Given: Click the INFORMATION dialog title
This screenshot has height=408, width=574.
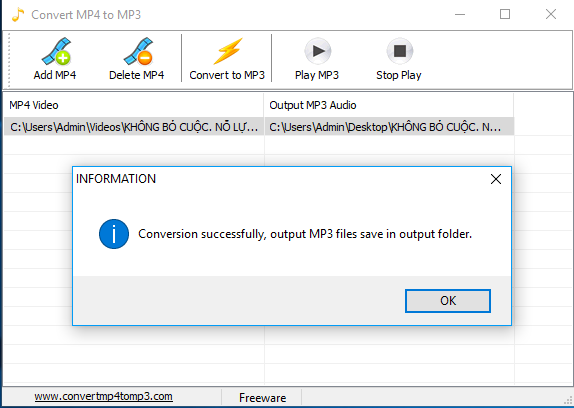Looking at the screenshot, I should click(x=116, y=179).
